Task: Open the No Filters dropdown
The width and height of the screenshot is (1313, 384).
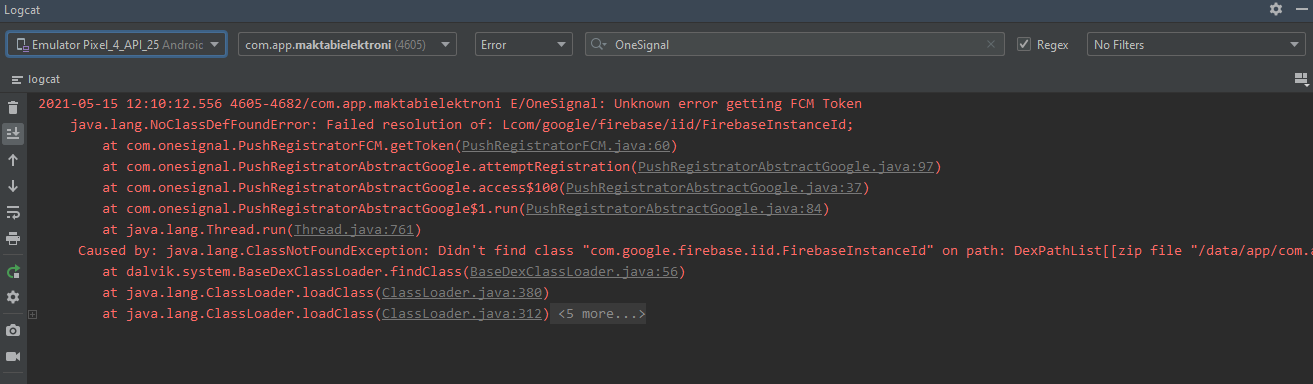Action: 1195,44
